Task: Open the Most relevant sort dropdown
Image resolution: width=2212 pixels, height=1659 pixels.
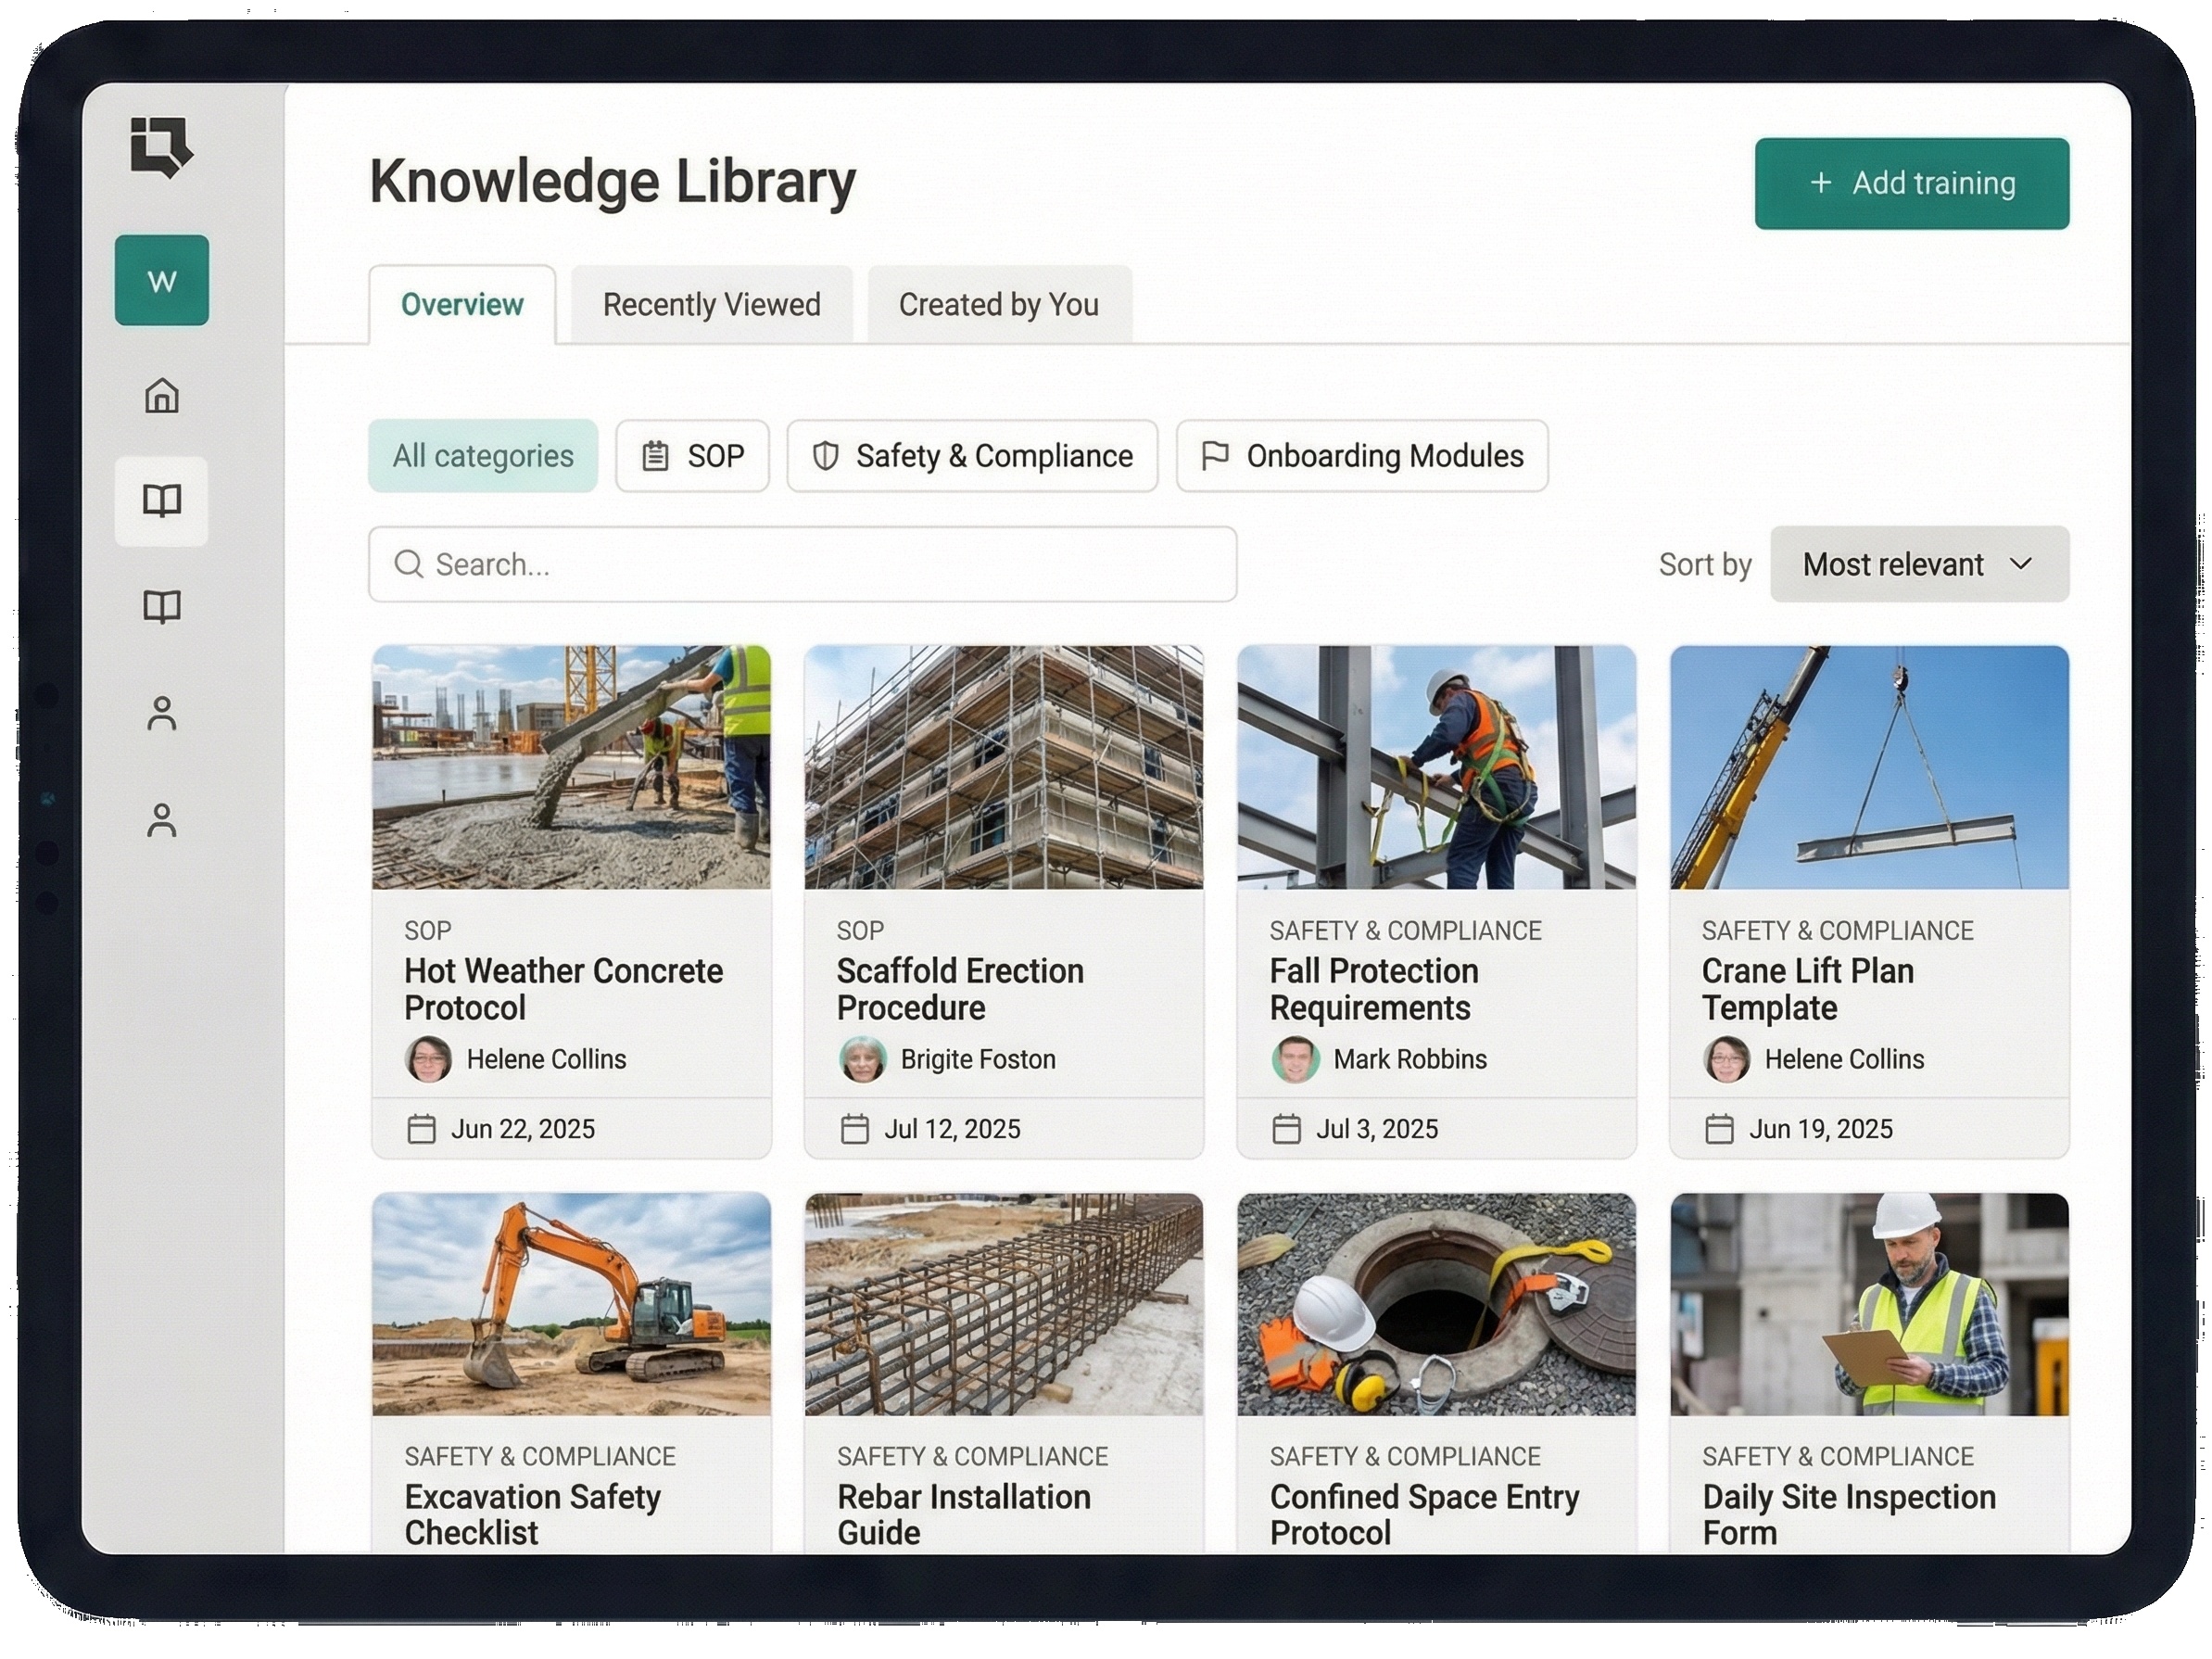Action: [x=1918, y=564]
